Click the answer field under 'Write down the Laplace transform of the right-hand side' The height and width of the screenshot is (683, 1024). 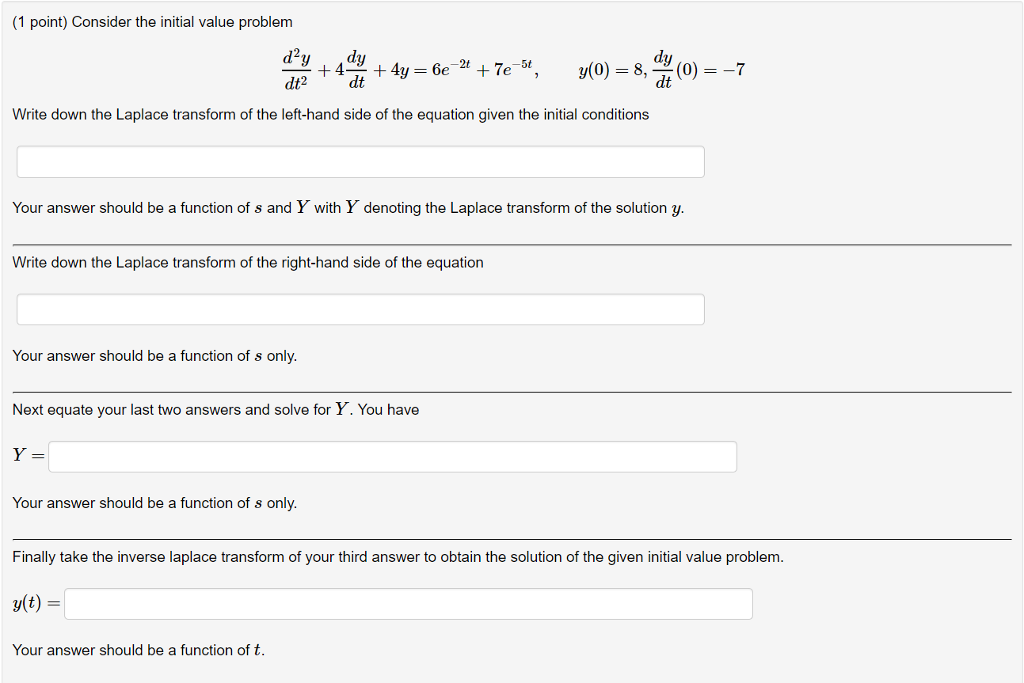click(359, 308)
